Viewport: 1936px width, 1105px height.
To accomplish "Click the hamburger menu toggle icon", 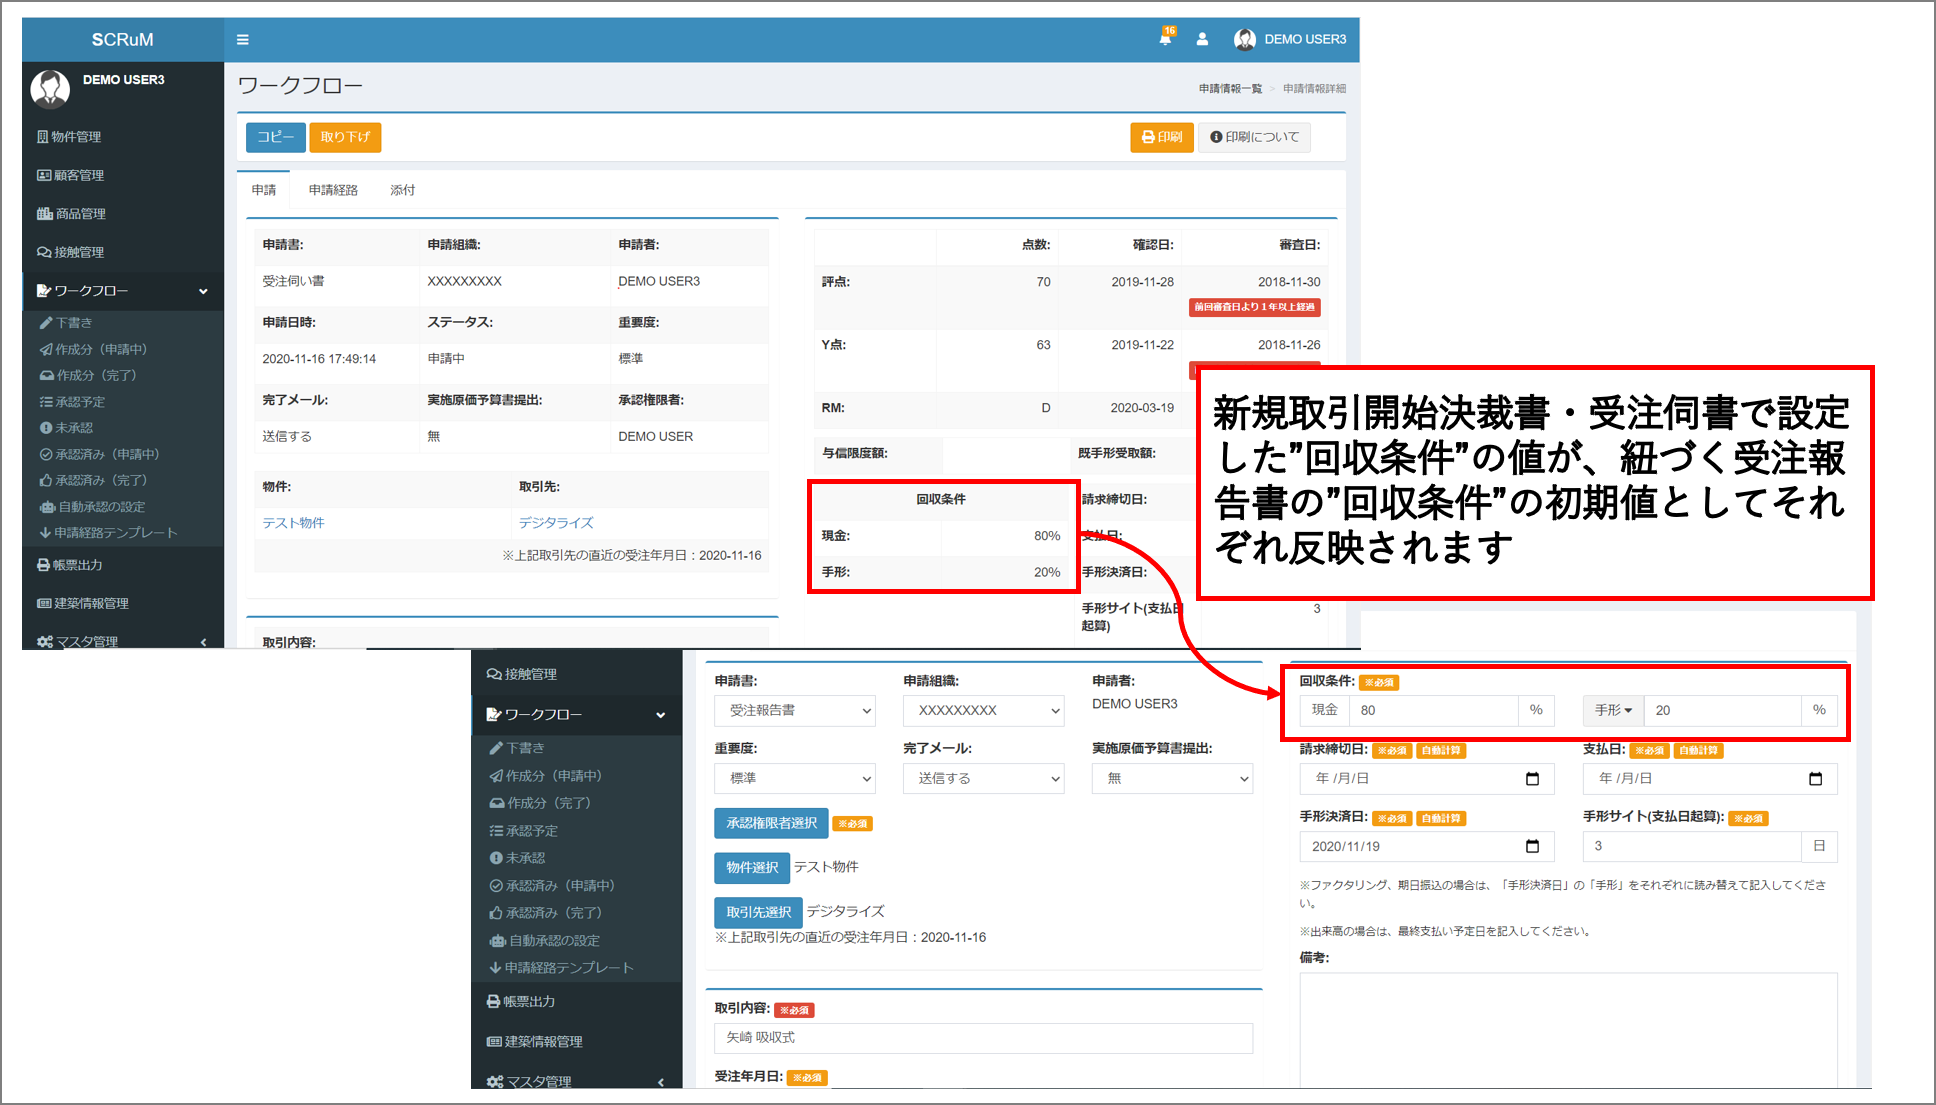I will [x=242, y=40].
